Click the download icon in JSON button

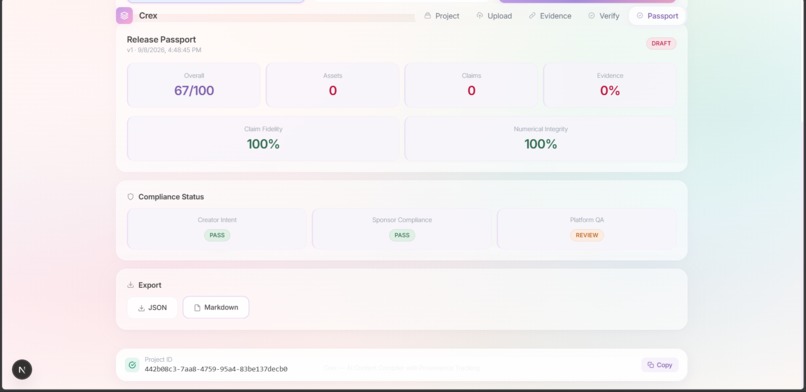pos(141,308)
